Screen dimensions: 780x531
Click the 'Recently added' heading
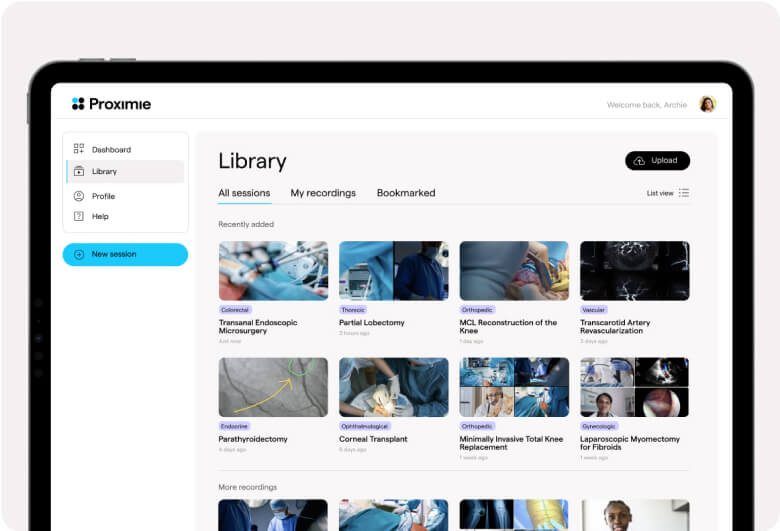[246, 224]
